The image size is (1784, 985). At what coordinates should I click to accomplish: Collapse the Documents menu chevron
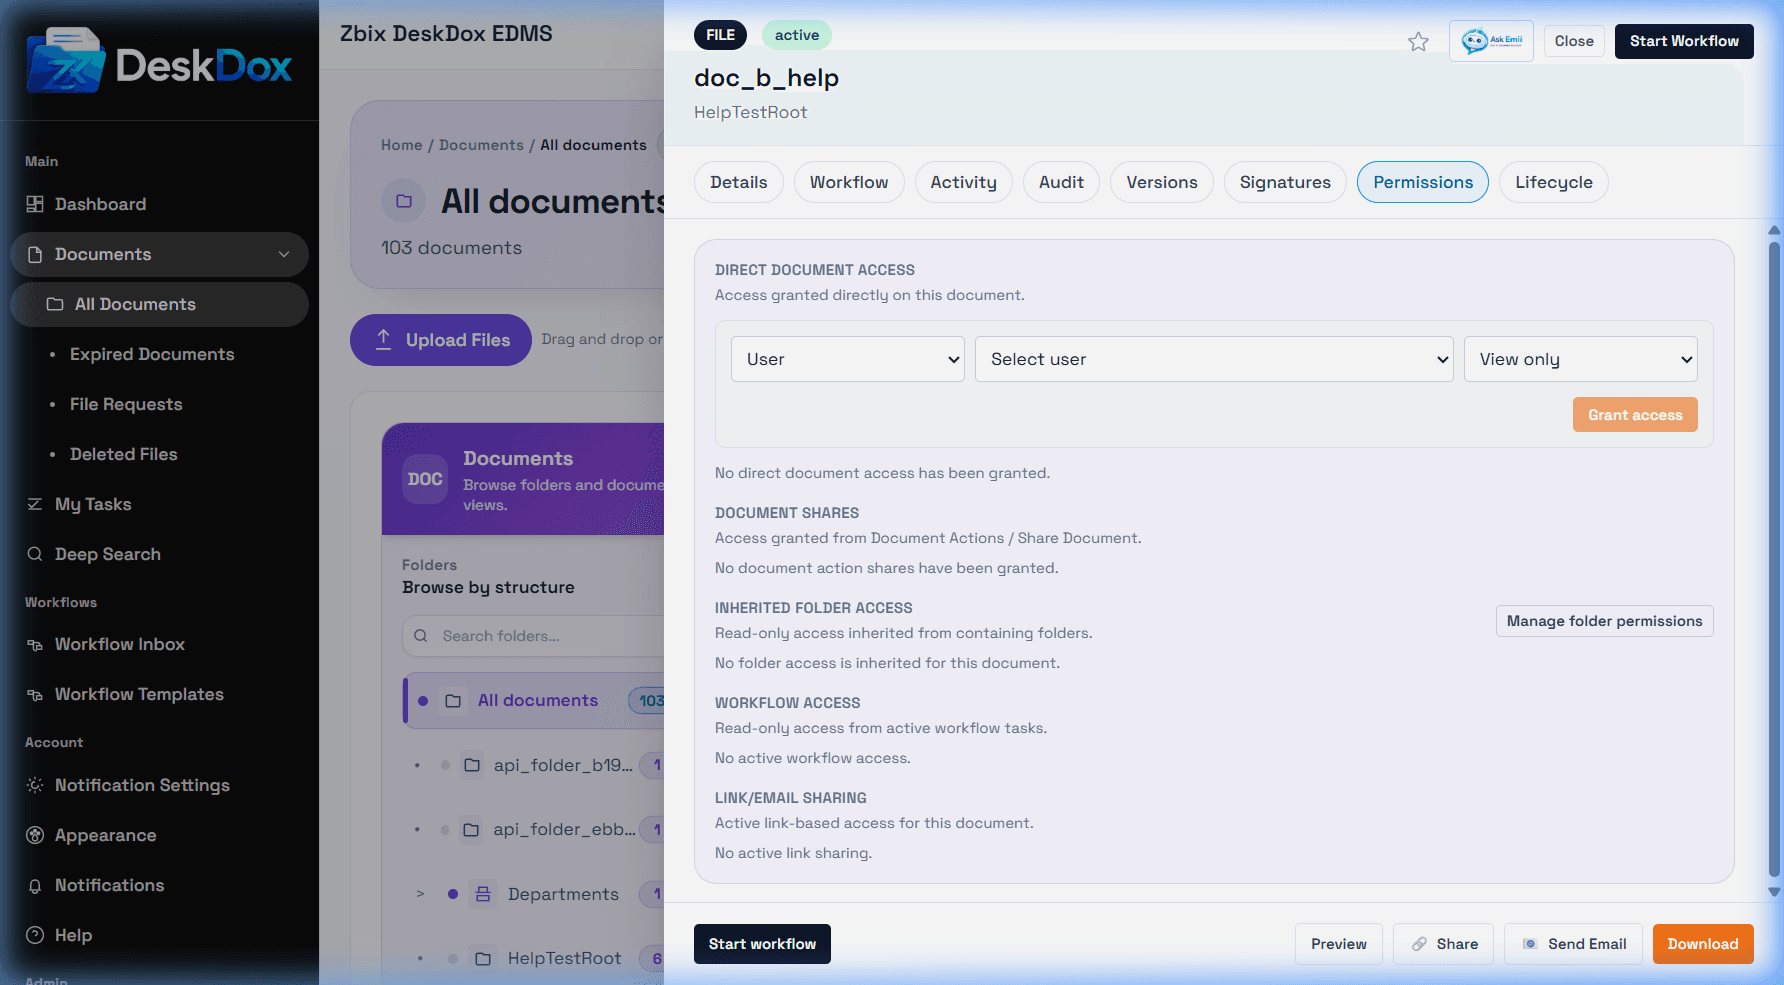point(284,254)
